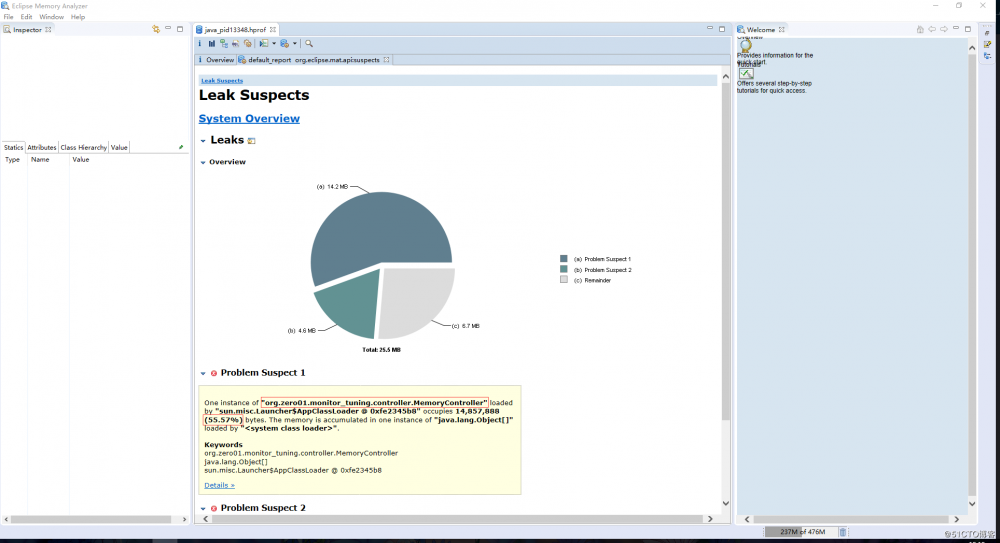The image size is (1000, 543).
Task: Click the Welcome panel vertical scrollbar up arrow
Action: click(x=972, y=48)
